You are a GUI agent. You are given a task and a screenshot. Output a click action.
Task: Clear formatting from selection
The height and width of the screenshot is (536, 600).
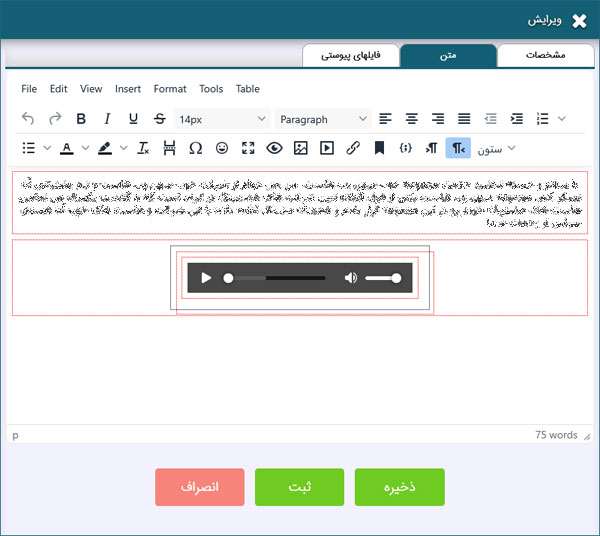pyautogui.click(x=143, y=148)
